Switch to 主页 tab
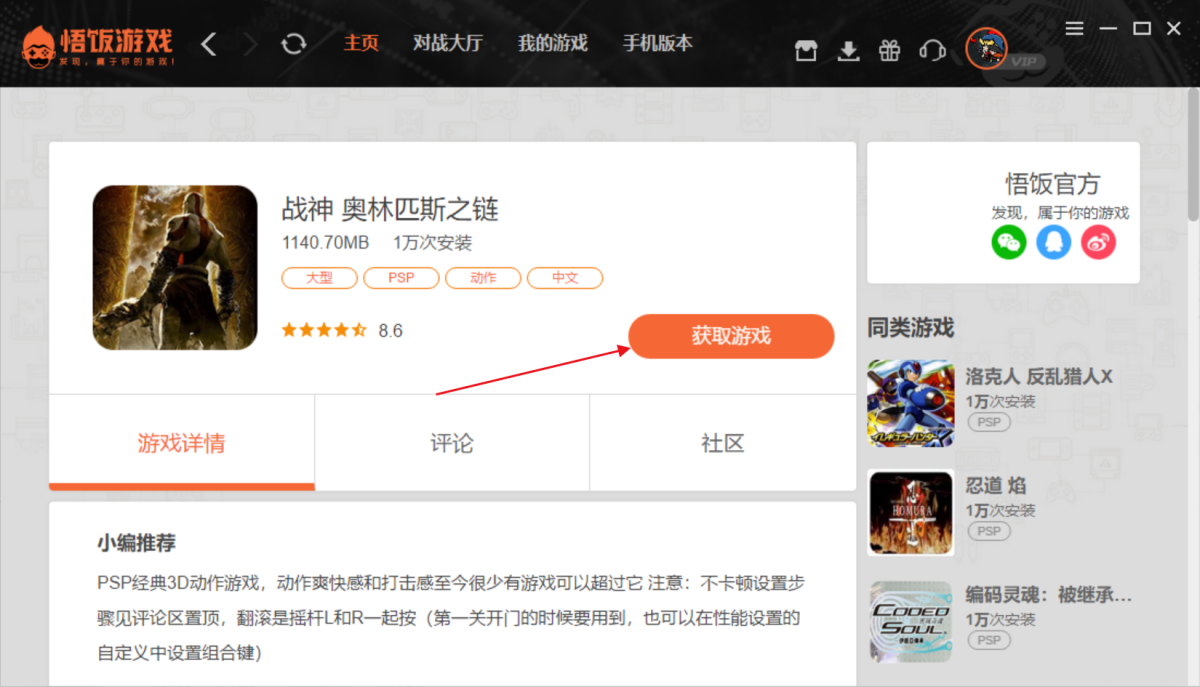 click(x=362, y=43)
